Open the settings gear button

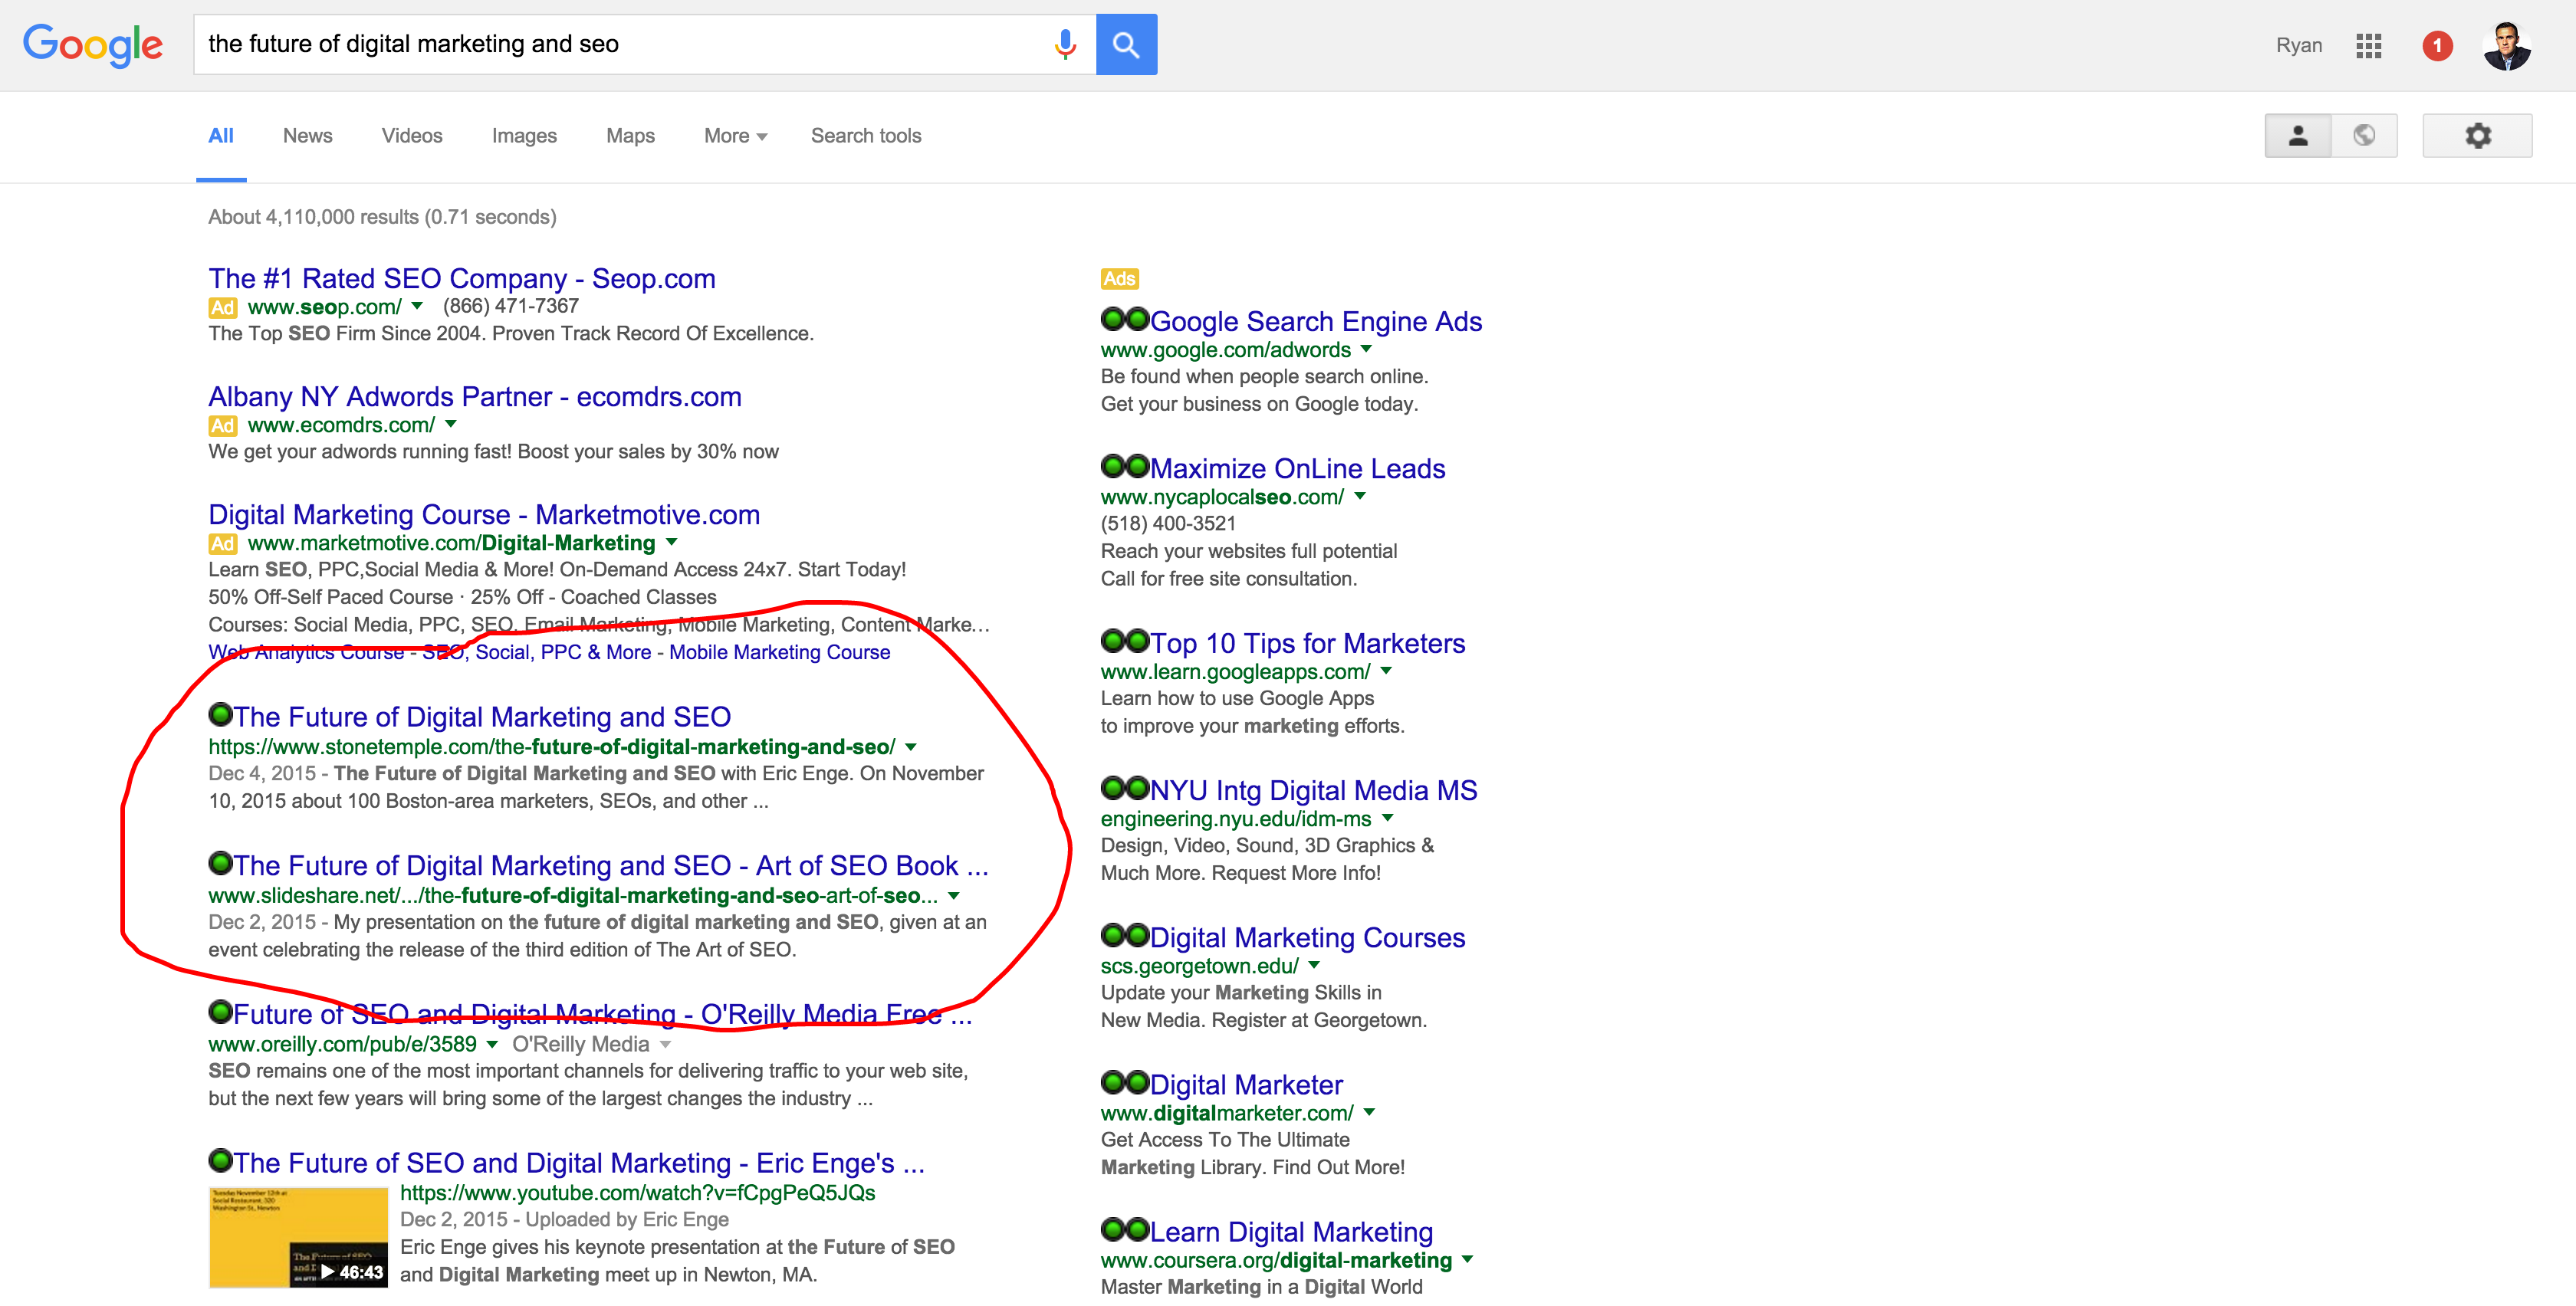click(x=2477, y=136)
